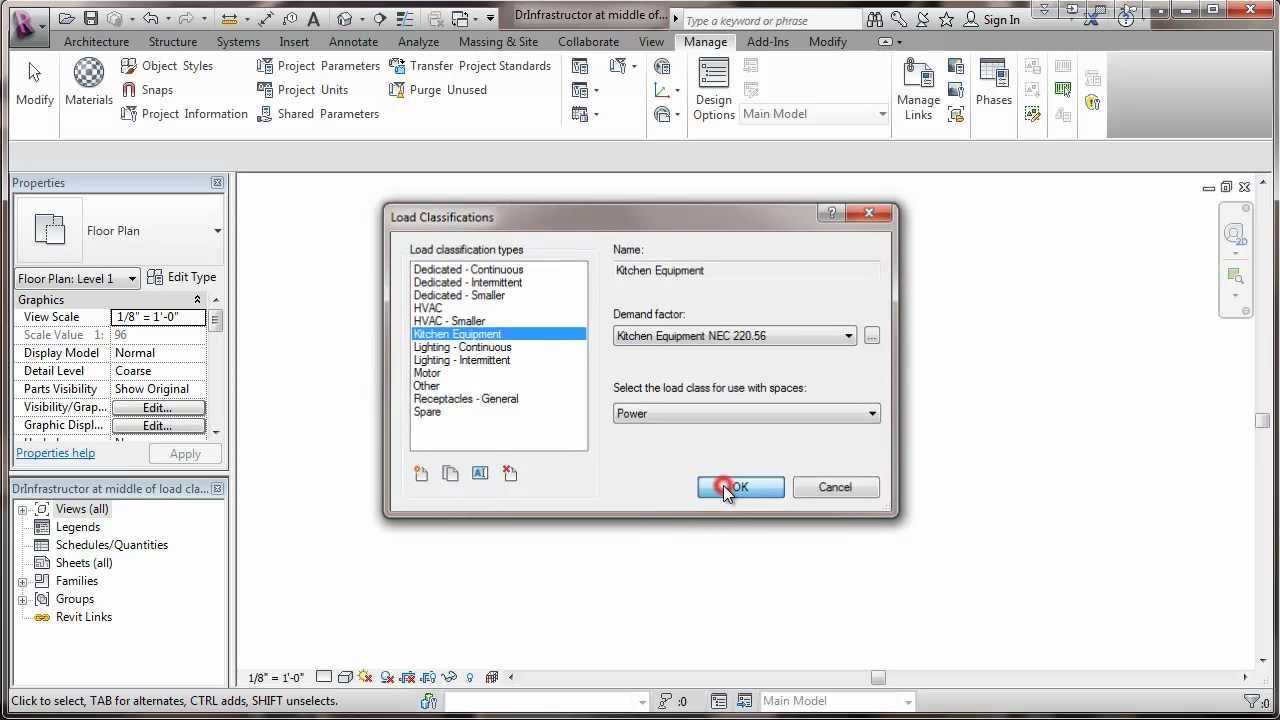
Task: Open Project Parameters
Action: click(318, 66)
